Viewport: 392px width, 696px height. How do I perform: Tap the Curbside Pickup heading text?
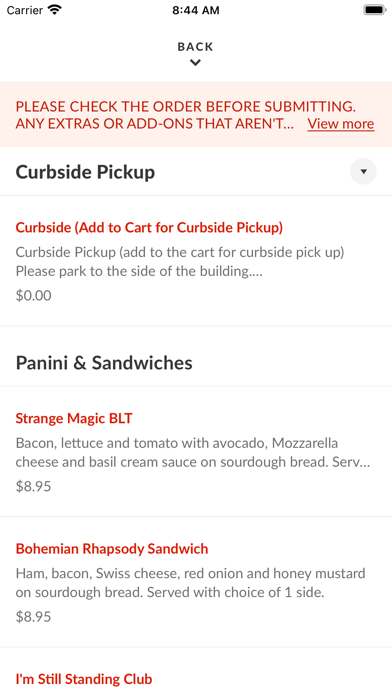pos(85,172)
